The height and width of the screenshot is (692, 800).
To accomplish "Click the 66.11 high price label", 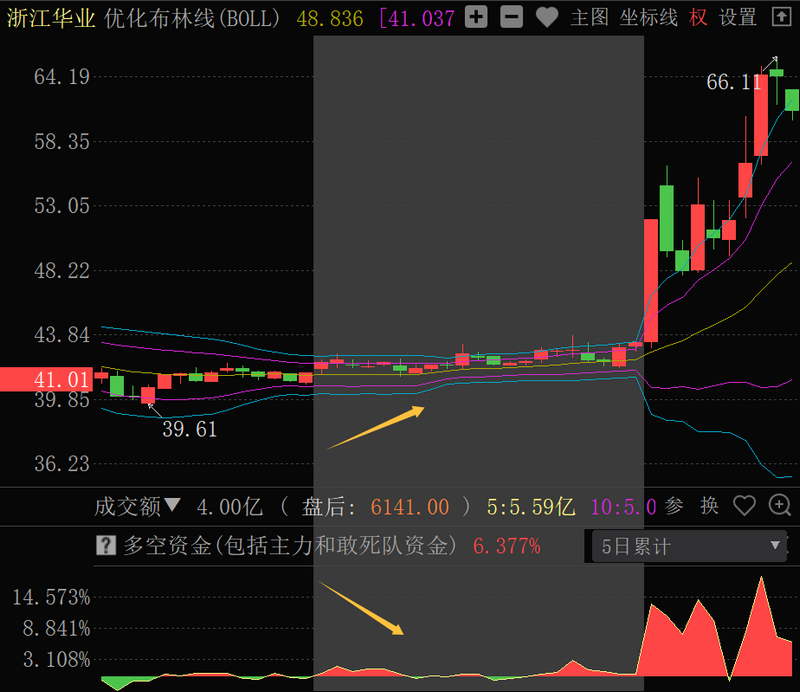I will point(733,82).
